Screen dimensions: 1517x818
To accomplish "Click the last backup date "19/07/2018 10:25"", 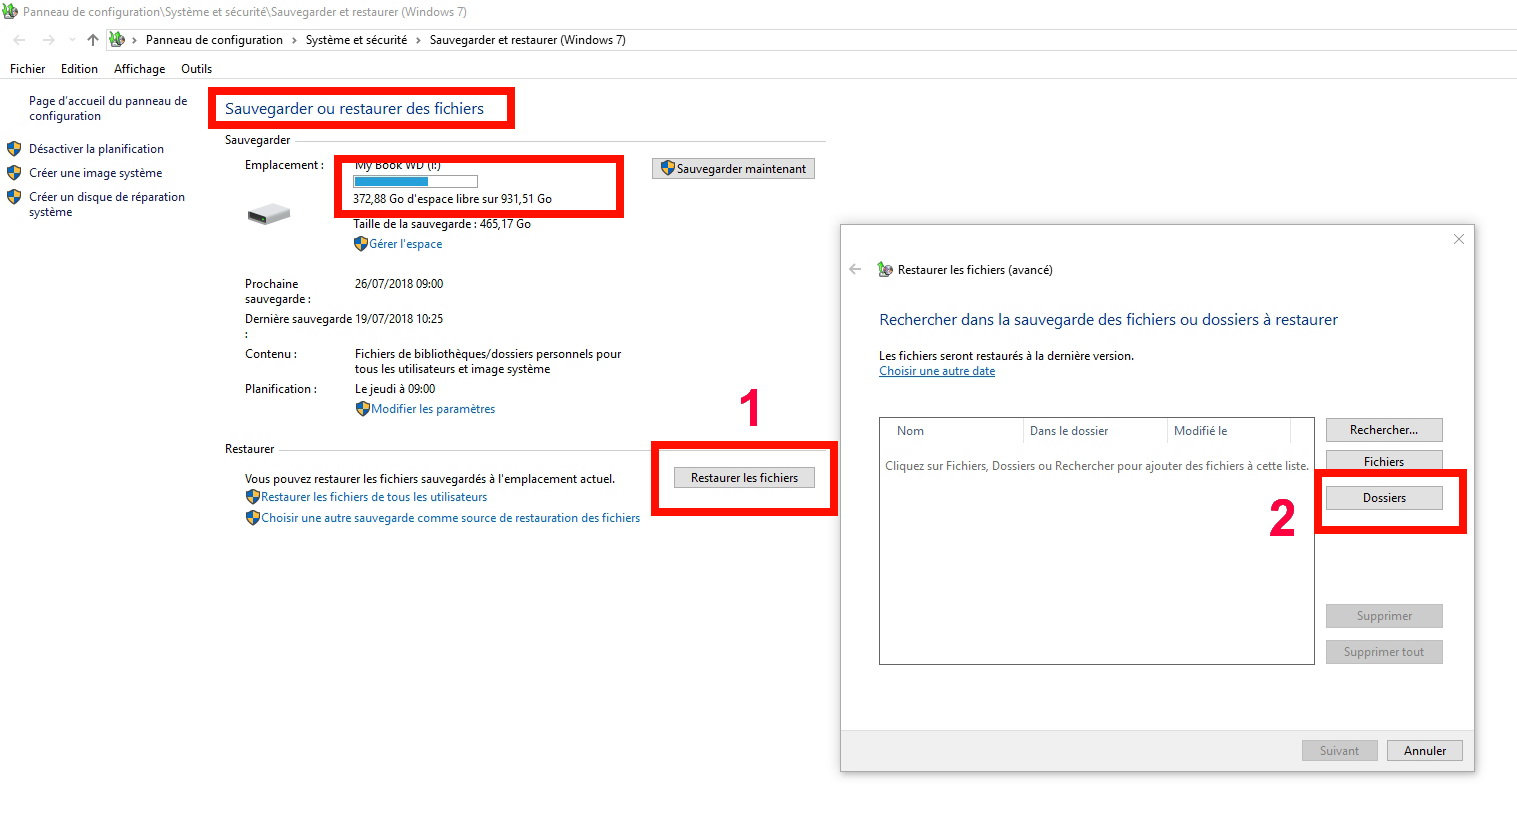I will [x=399, y=319].
